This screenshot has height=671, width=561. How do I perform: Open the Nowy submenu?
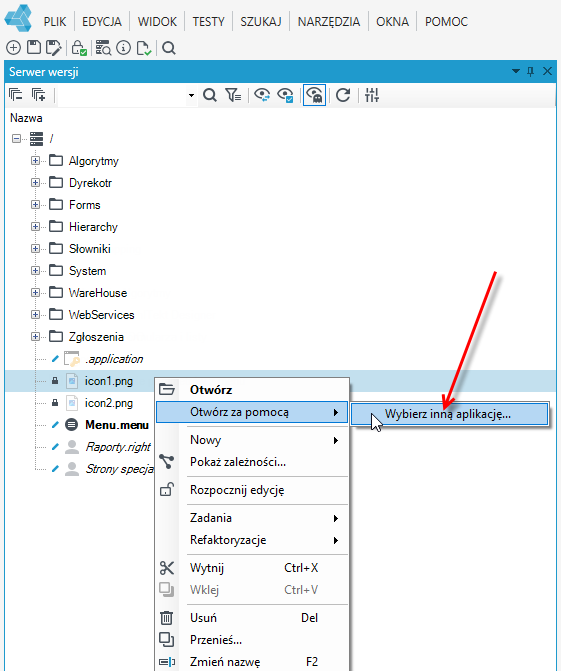252,440
